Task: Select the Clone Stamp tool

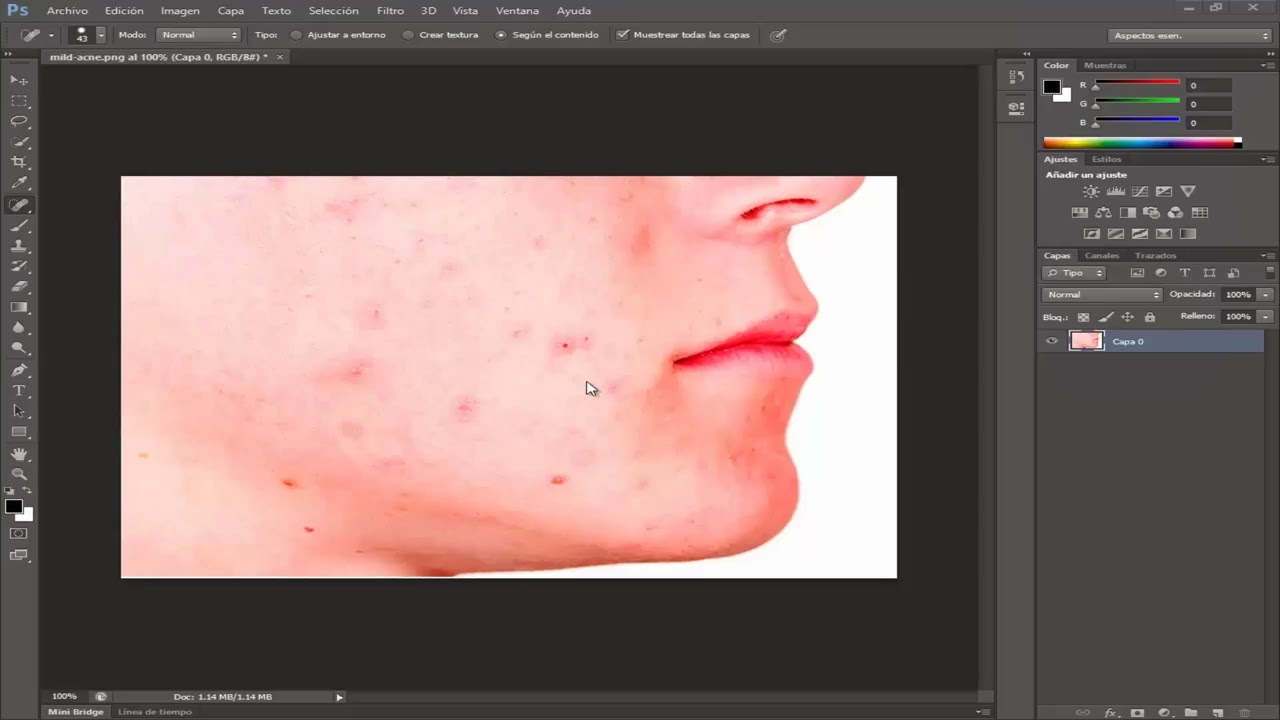Action: [x=19, y=246]
